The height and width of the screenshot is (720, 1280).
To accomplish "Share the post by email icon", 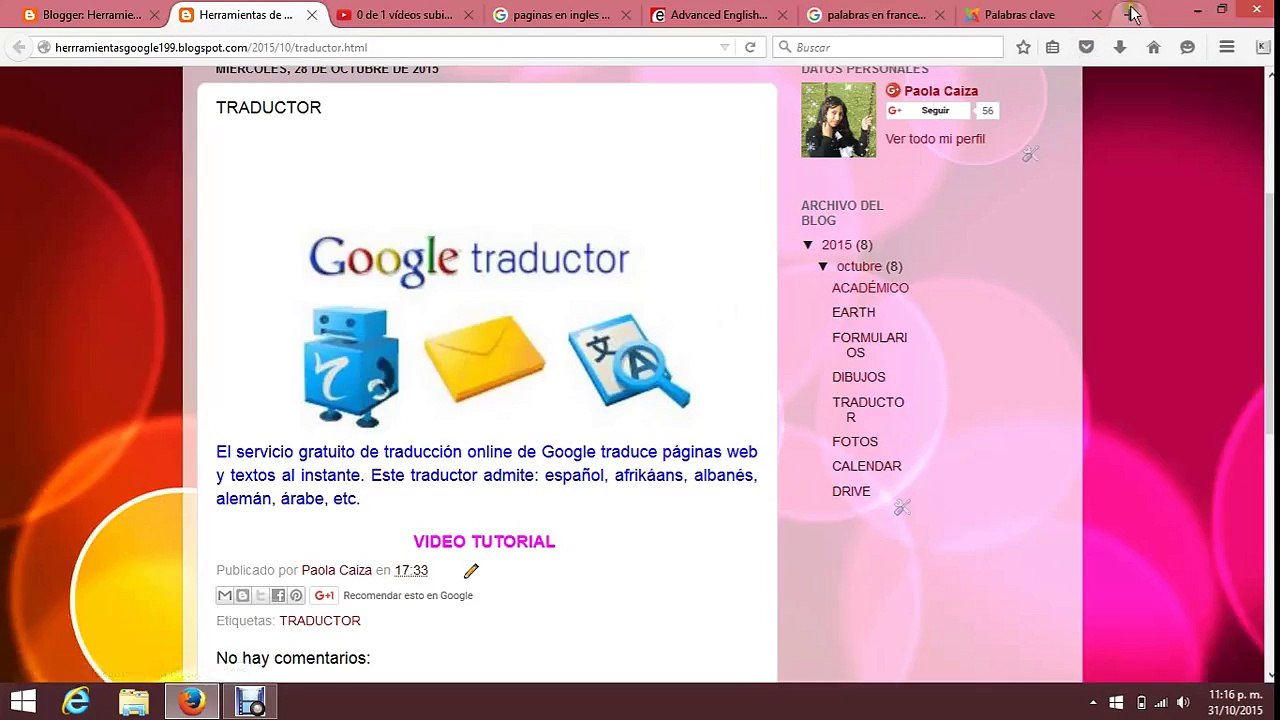I will point(225,596).
